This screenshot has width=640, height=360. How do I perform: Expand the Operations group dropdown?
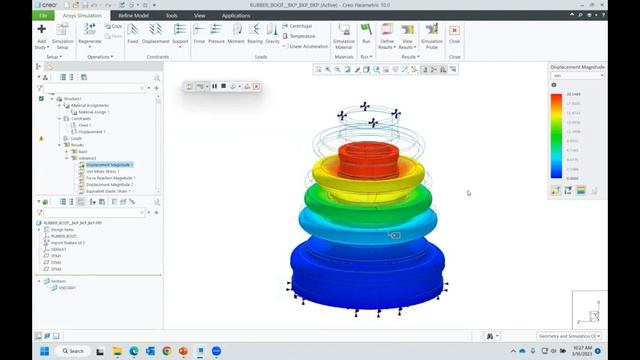[x=100, y=57]
